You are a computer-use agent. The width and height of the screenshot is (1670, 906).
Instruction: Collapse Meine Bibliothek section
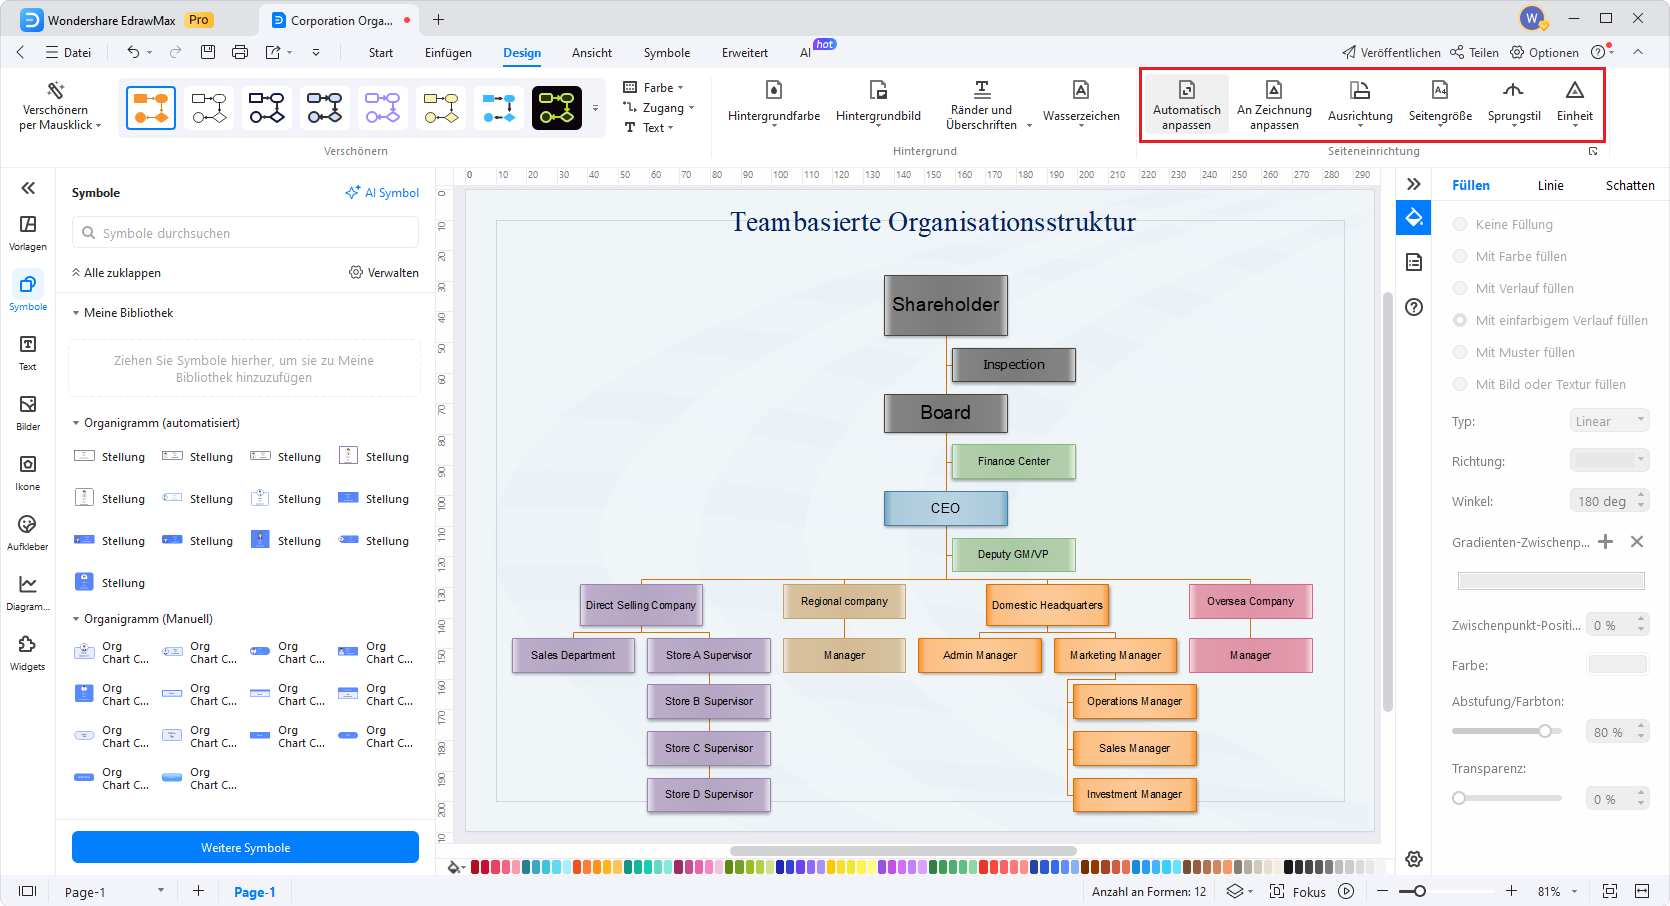pyautogui.click(x=76, y=313)
